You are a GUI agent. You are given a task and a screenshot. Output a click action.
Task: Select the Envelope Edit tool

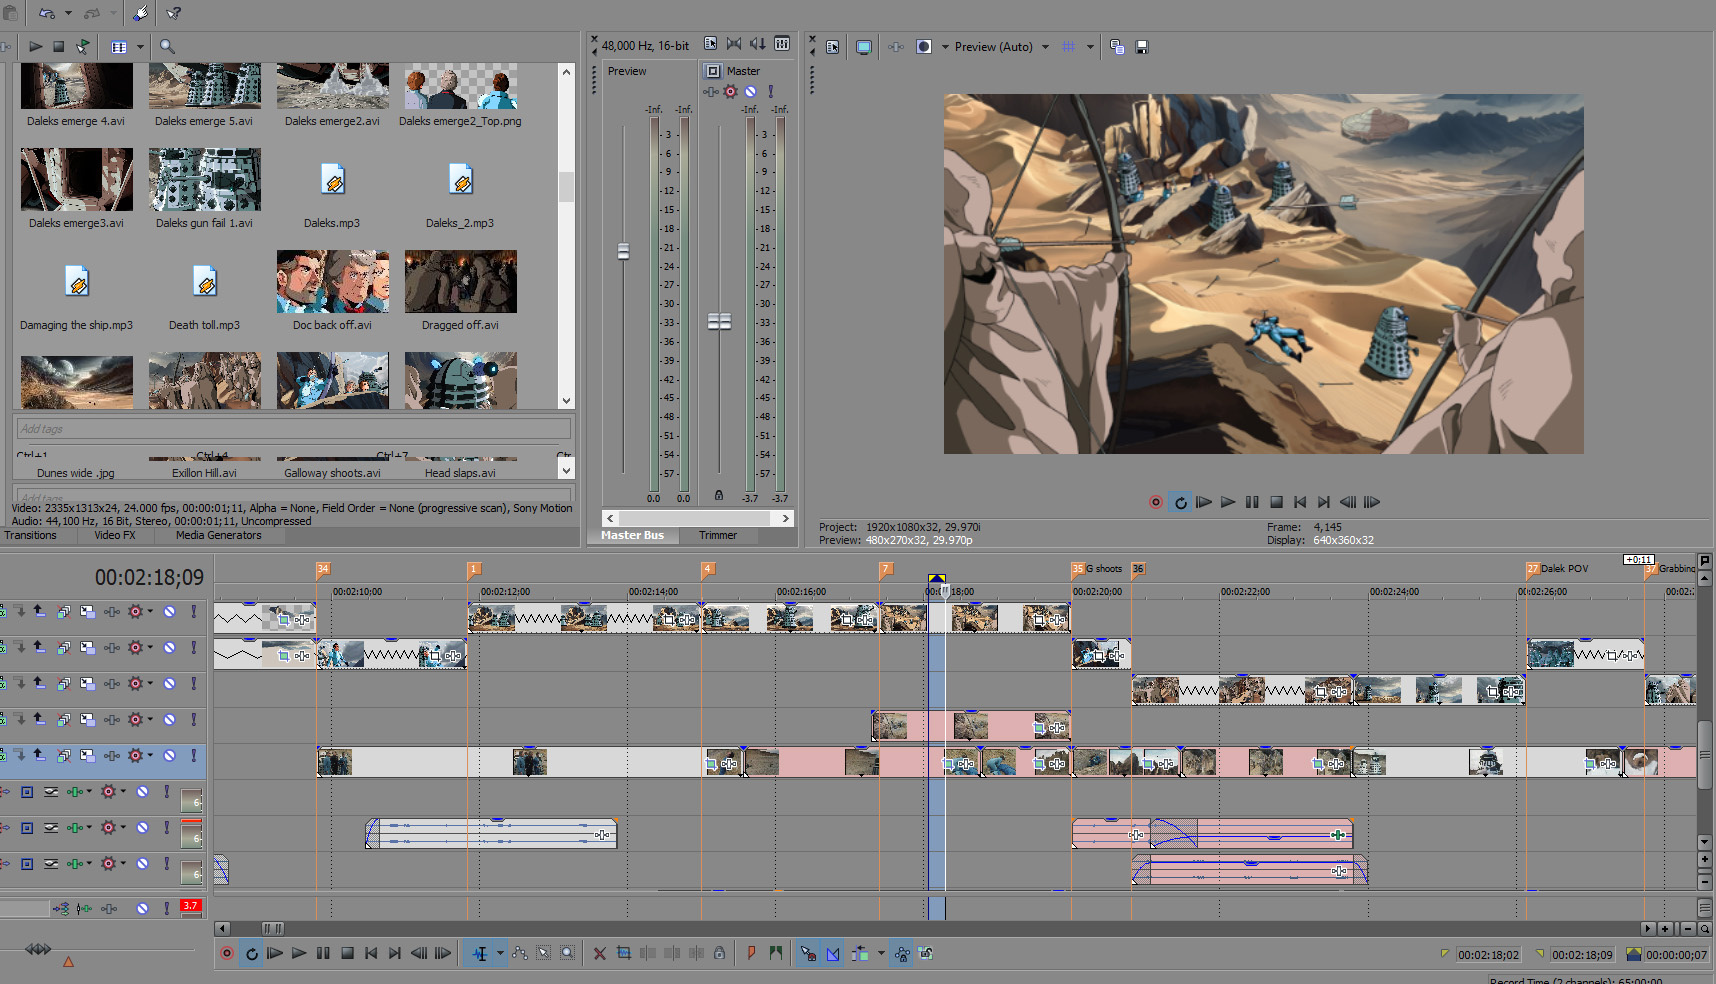(520, 954)
